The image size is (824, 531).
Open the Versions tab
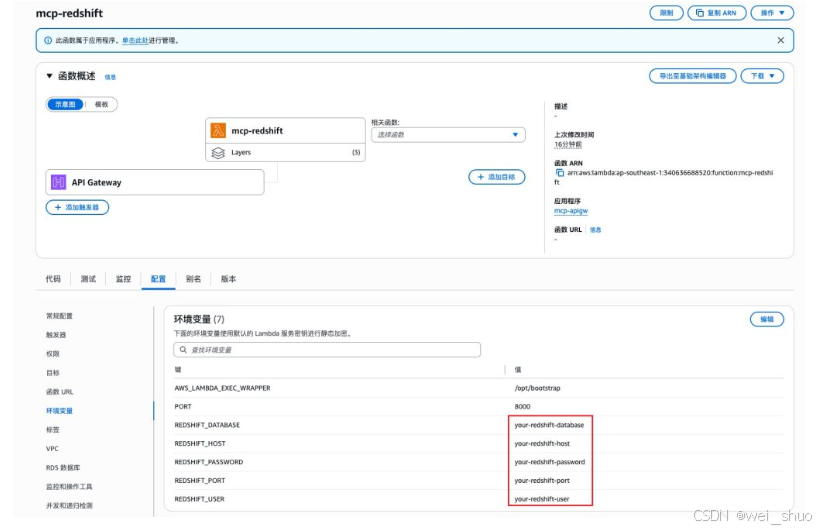coord(228,279)
